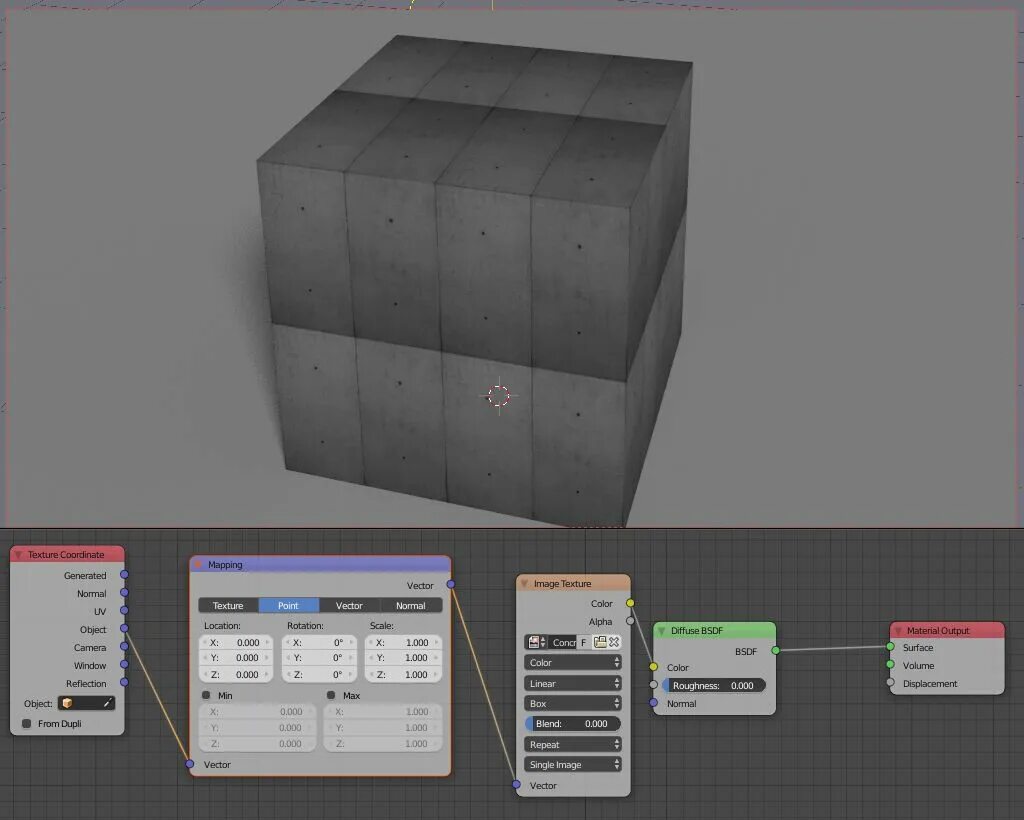Open the Color color-space dropdown
Image resolution: width=1024 pixels, height=820 pixels.
[x=573, y=663]
